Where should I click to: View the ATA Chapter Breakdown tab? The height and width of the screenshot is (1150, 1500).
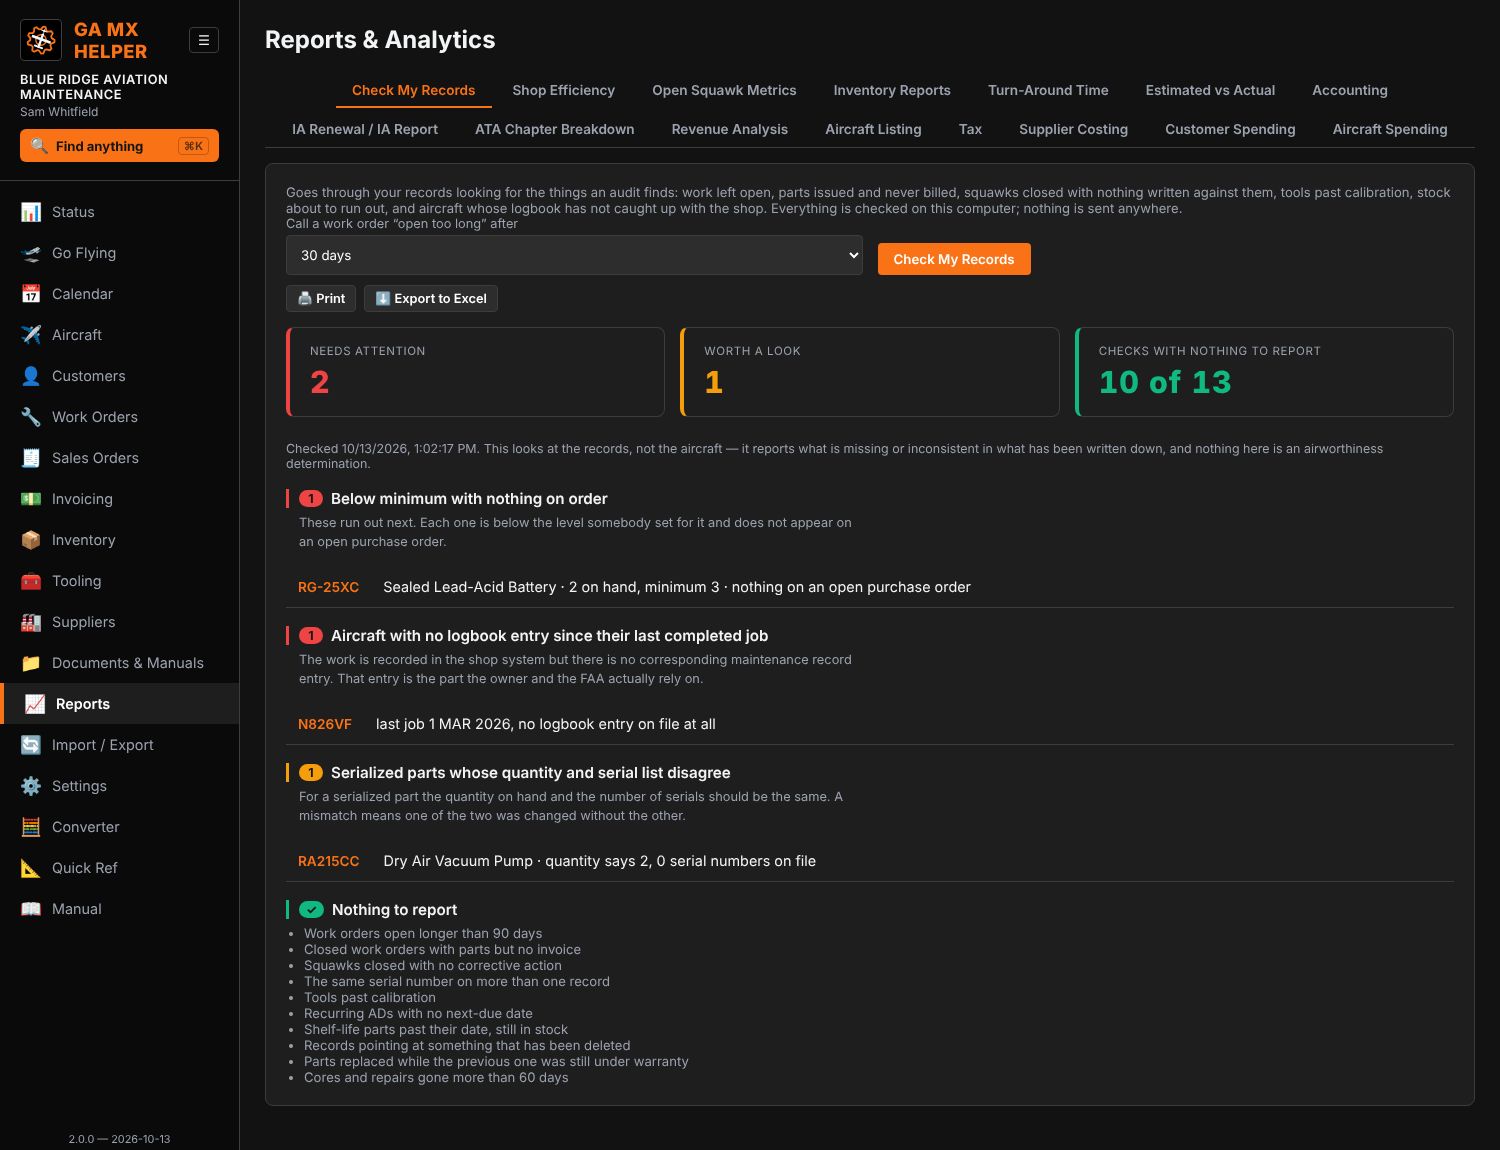pyautogui.click(x=554, y=129)
